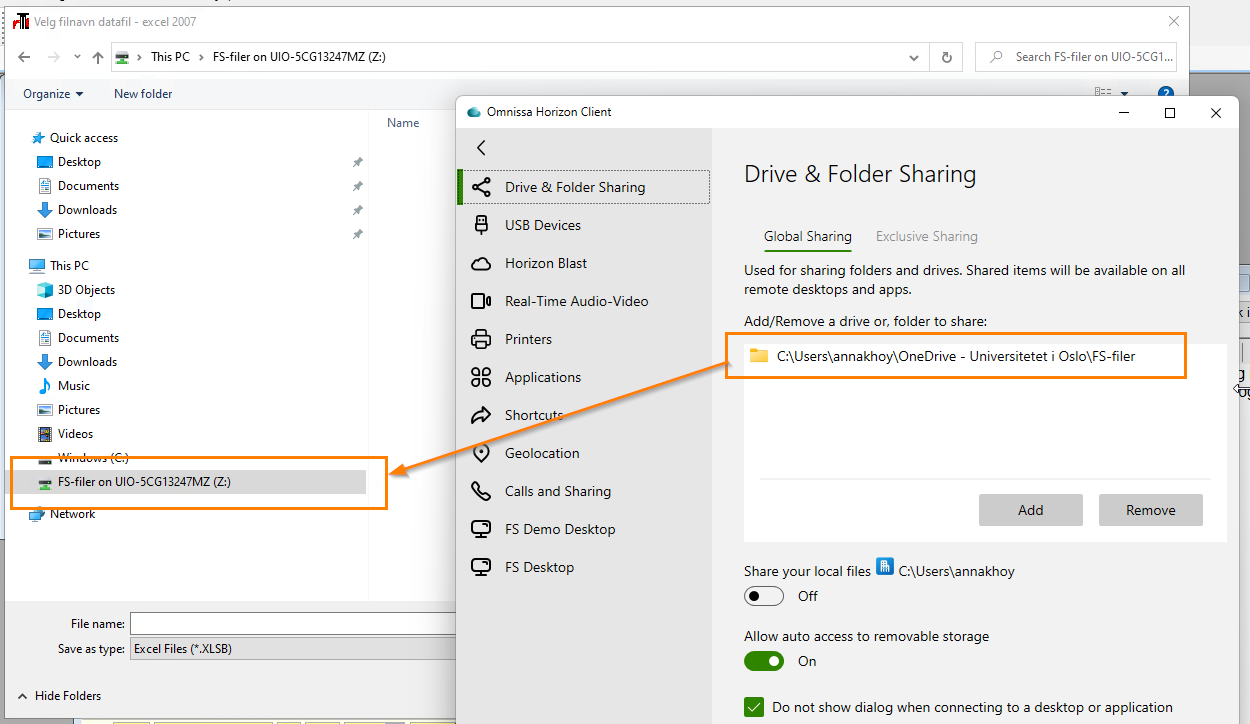Open the Save as type dropdown

(293, 649)
